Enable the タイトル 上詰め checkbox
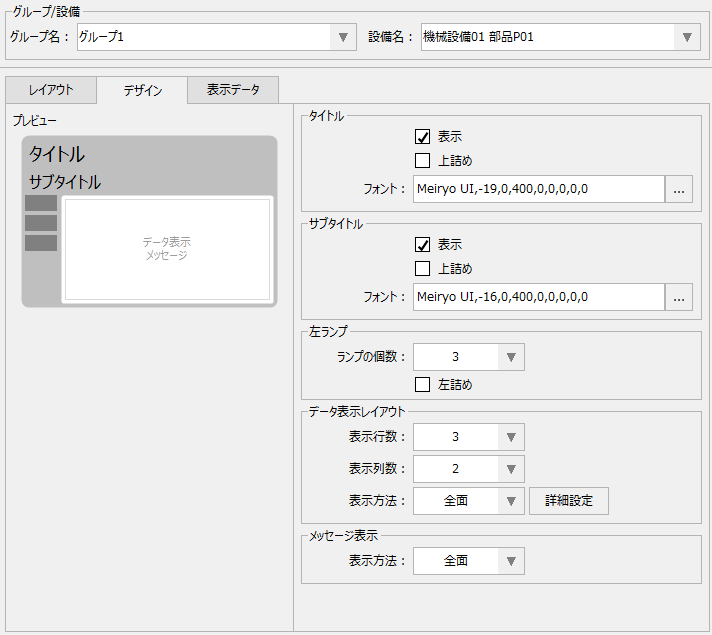This screenshot has height=635, width=712. pos(422,160)
